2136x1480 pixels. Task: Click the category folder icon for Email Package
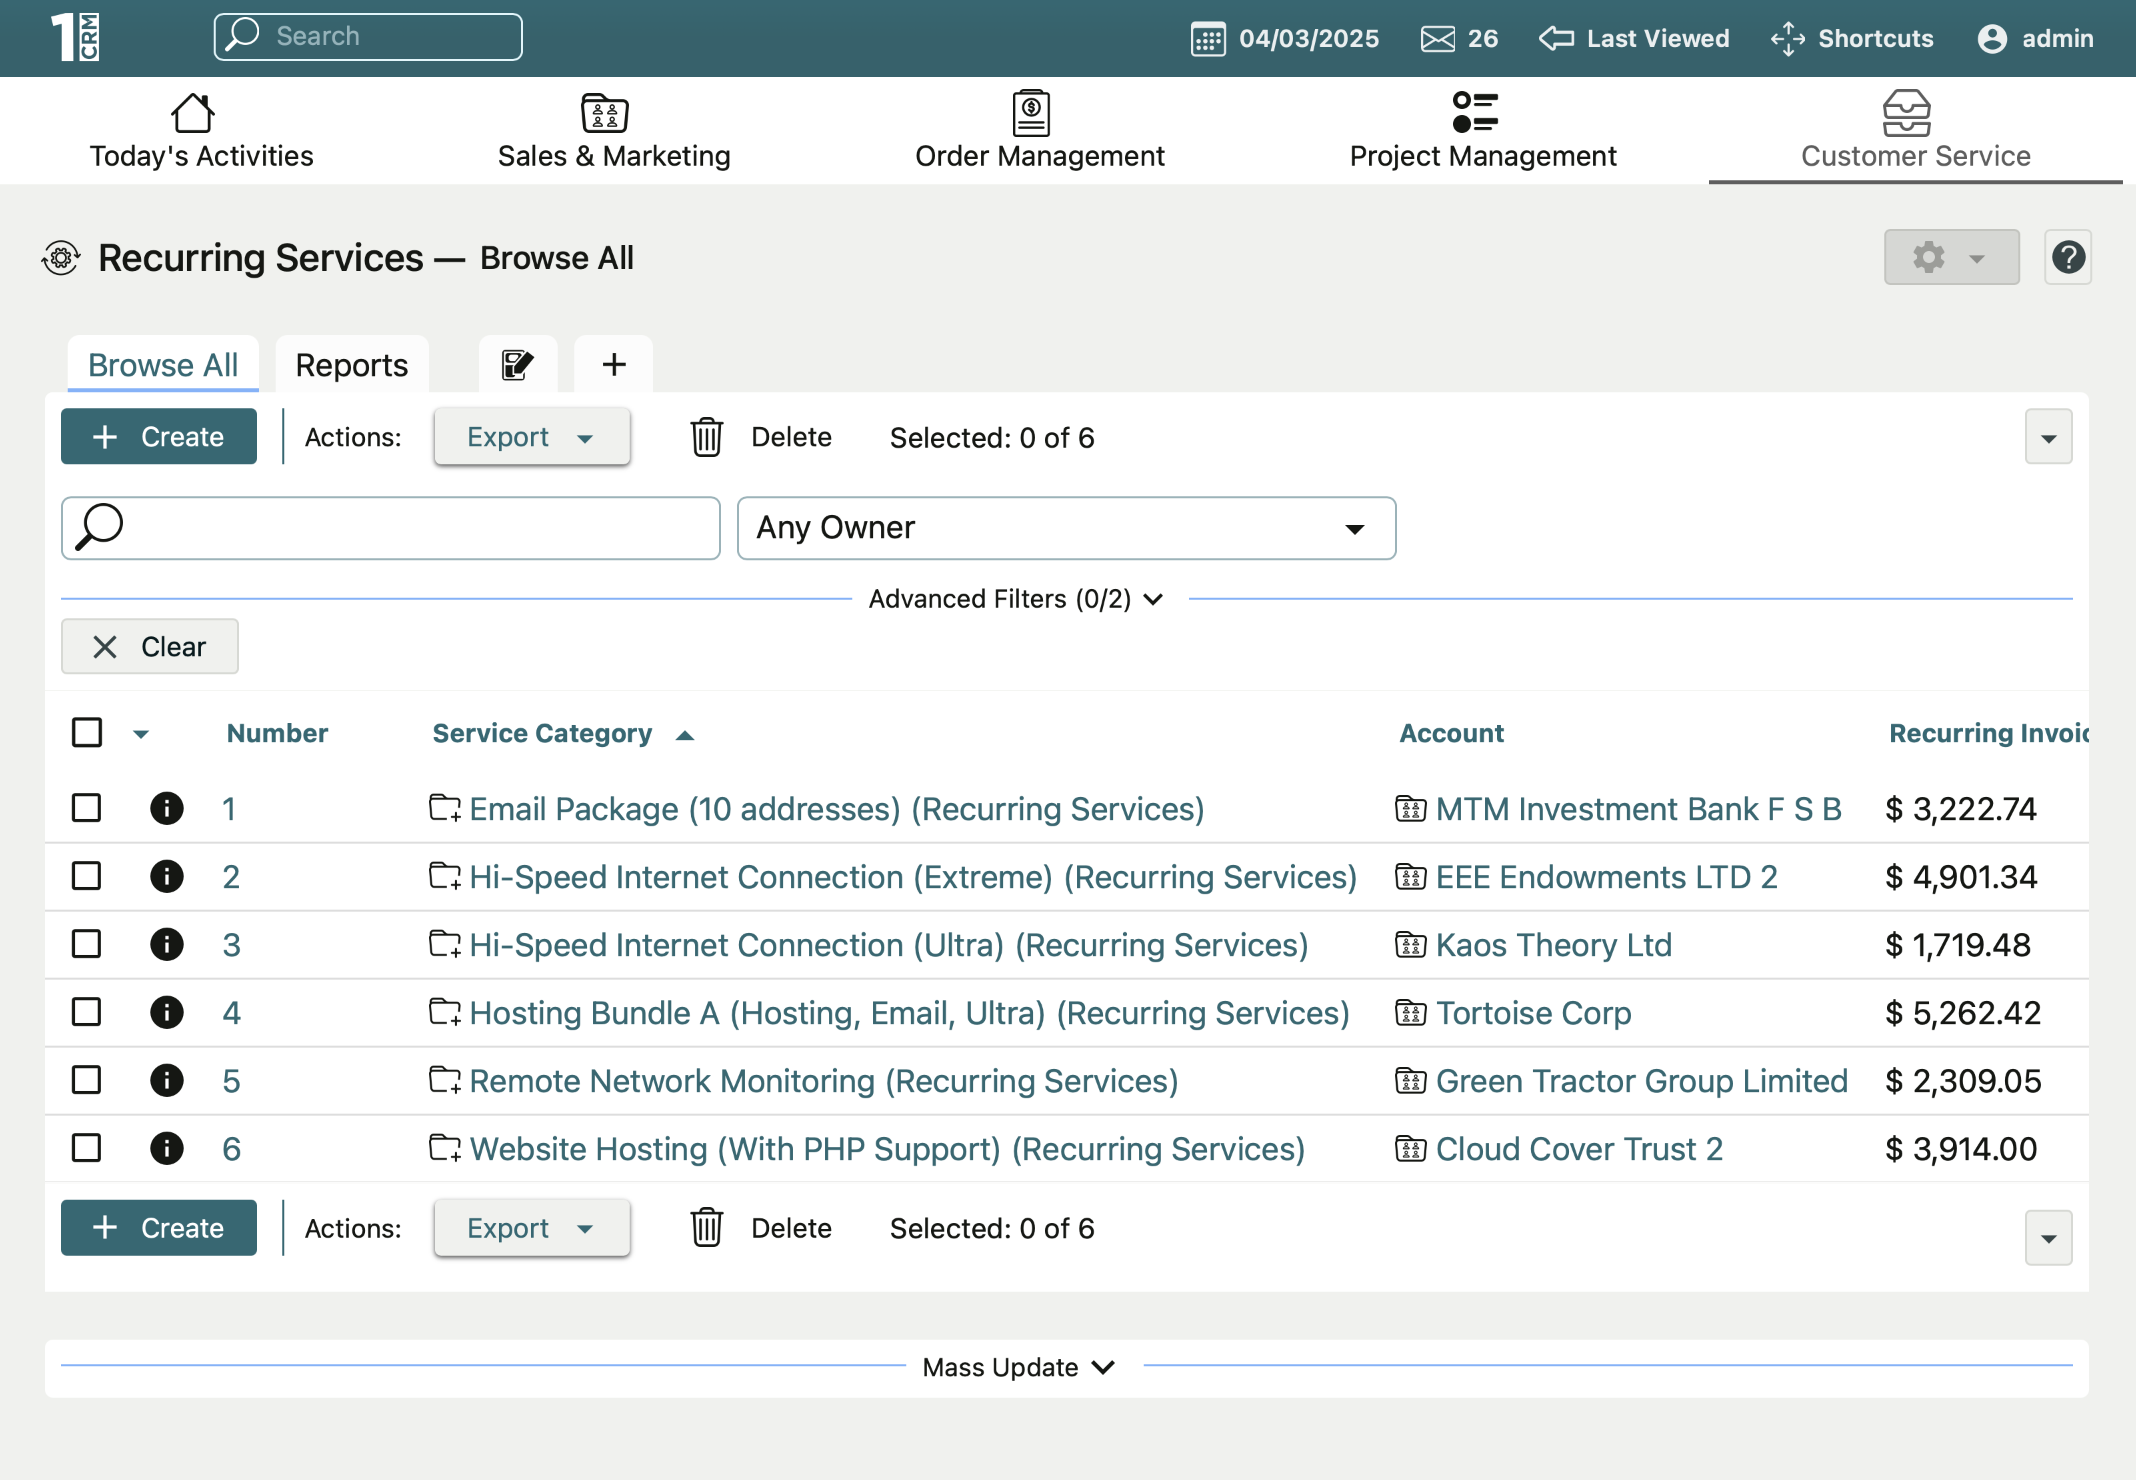tap(445, 808)
